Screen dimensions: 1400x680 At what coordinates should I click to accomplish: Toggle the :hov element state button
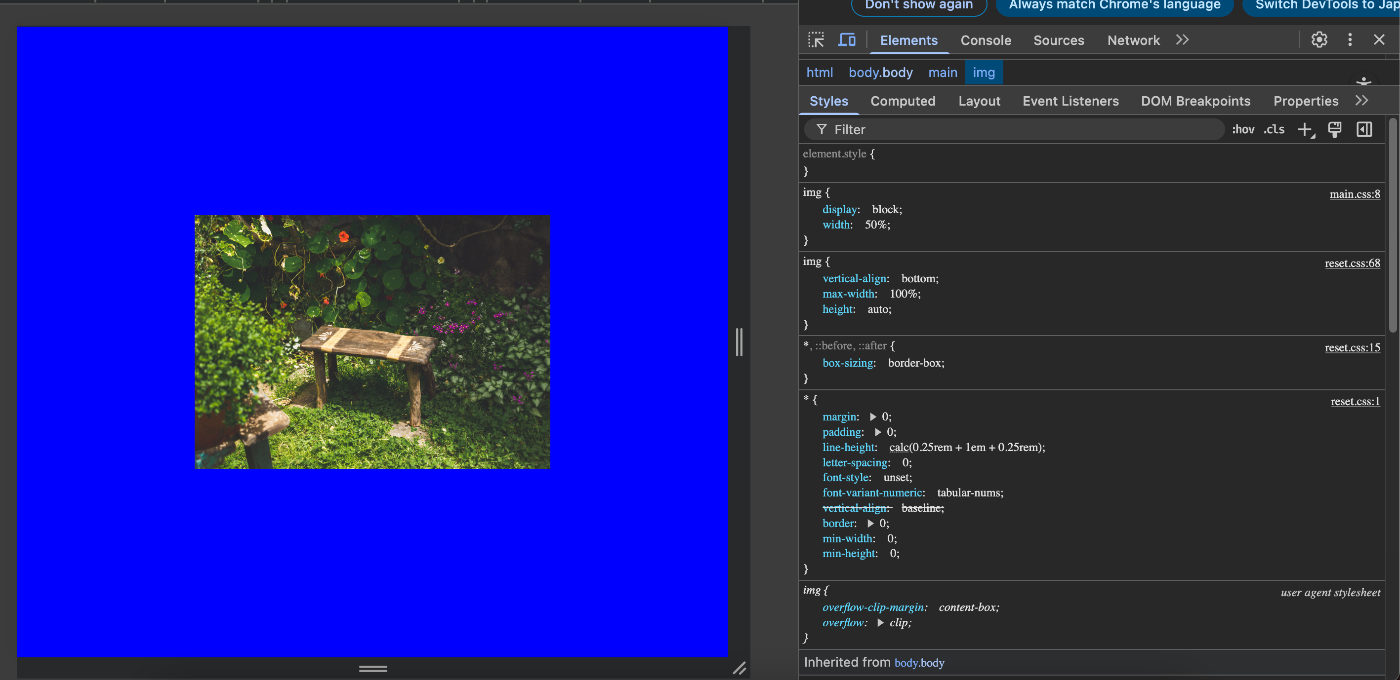click(1243, 129)
